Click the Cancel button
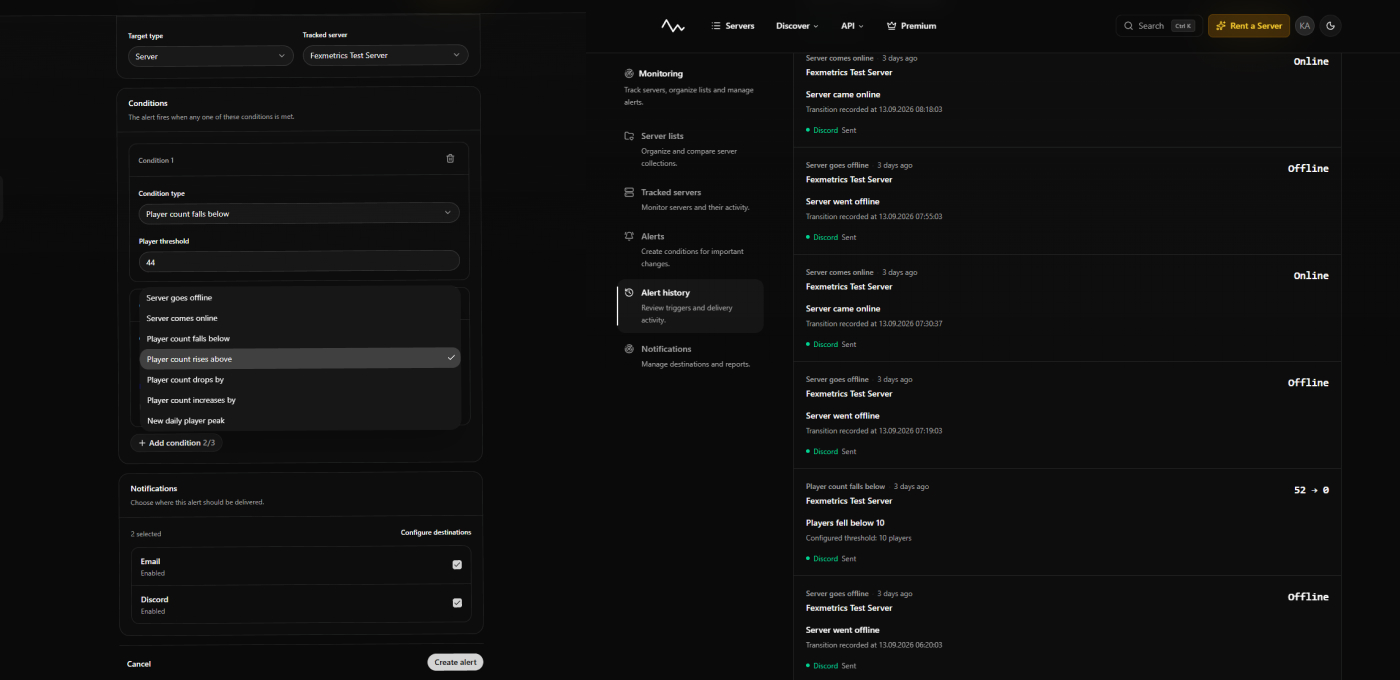The width and height of the screenshot is (1400, 680). tap(139, 663)
